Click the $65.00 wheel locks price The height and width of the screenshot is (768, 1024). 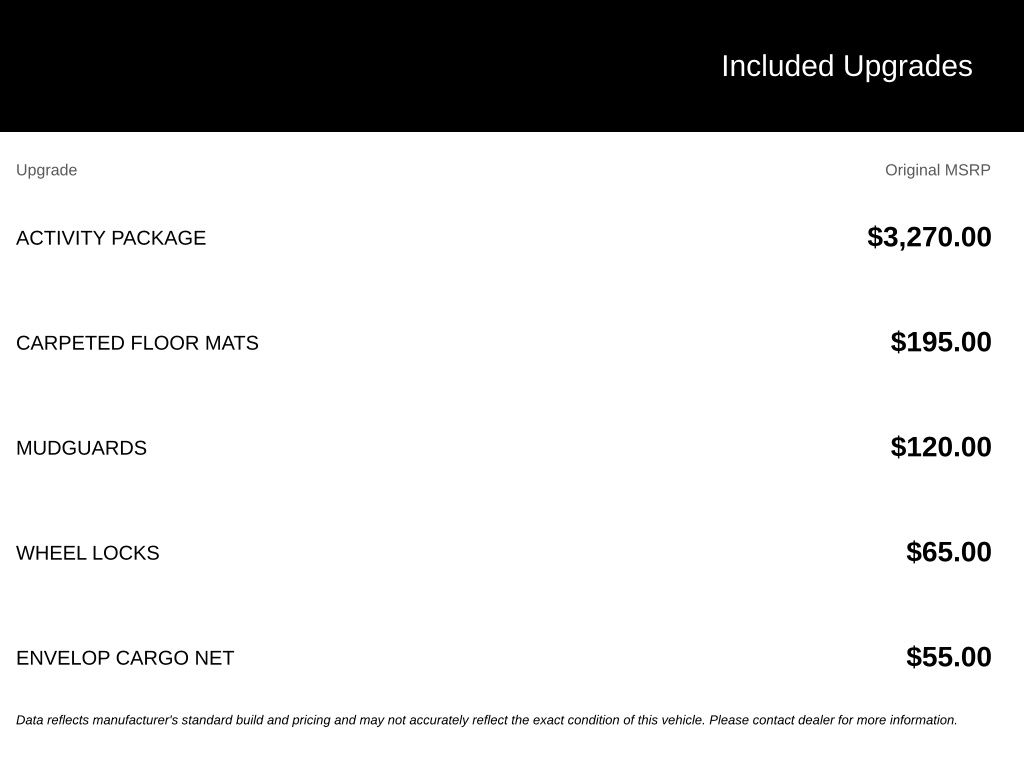(x=948, y=552)
